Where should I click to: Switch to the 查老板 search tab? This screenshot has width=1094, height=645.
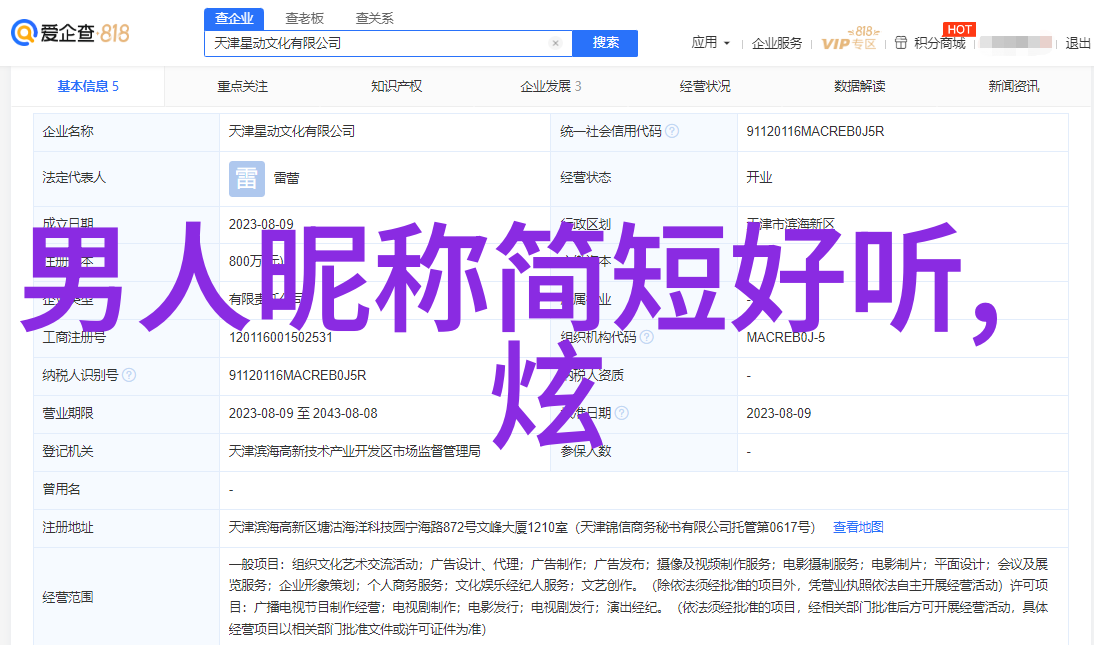[304, 19]
